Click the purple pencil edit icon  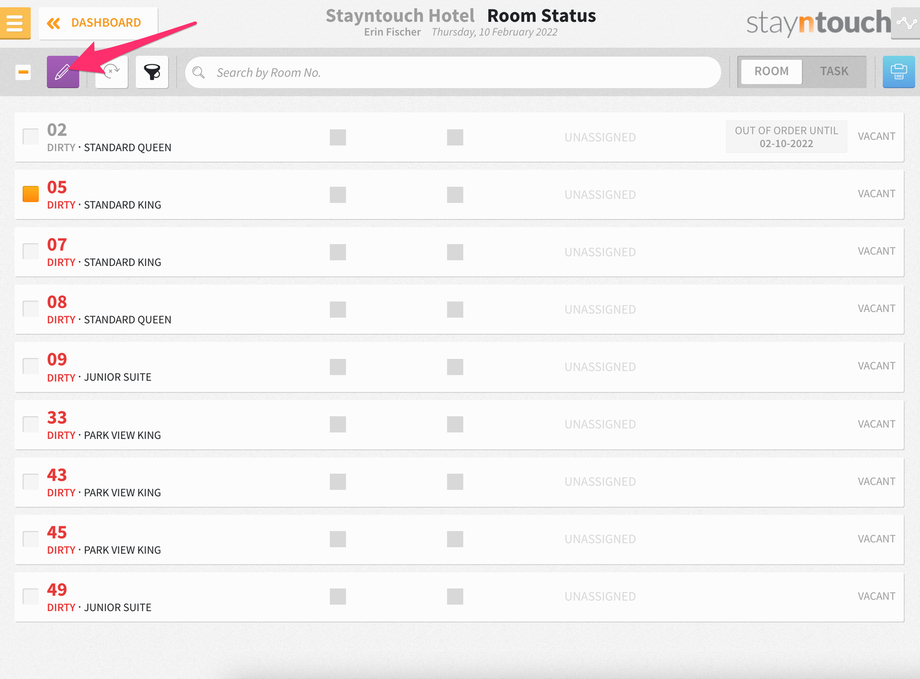pyautogui.click(x=63, y=72)
